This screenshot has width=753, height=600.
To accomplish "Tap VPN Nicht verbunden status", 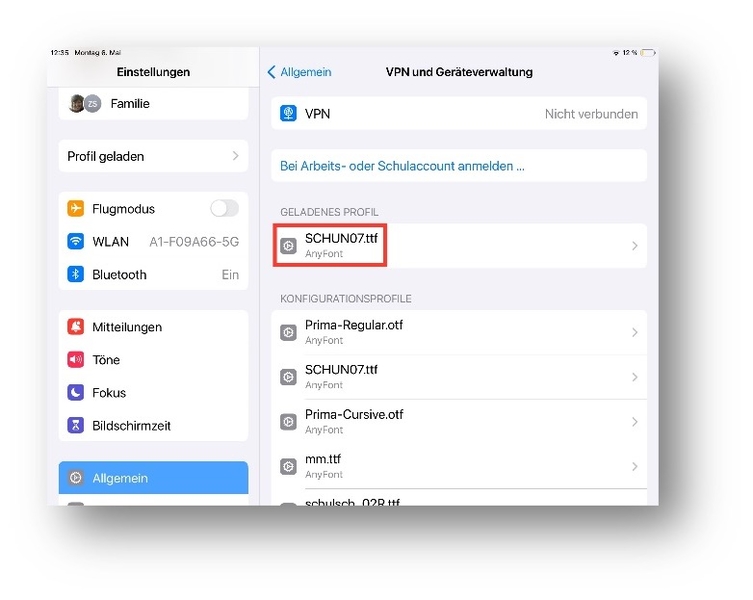I will 590,114.
